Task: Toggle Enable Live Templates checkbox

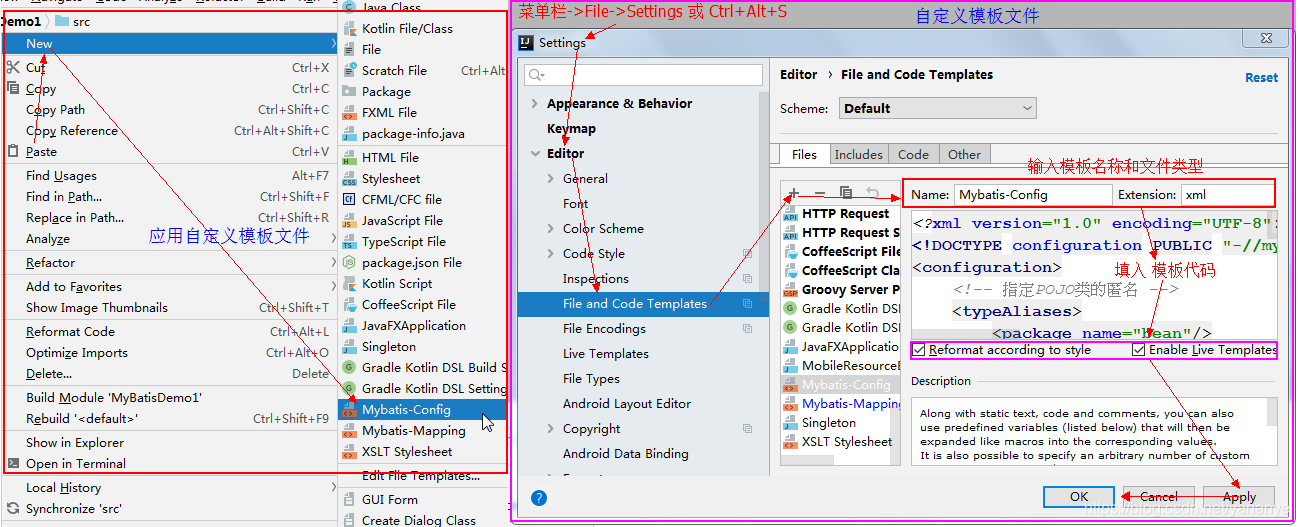Action: click(1139, 350)
